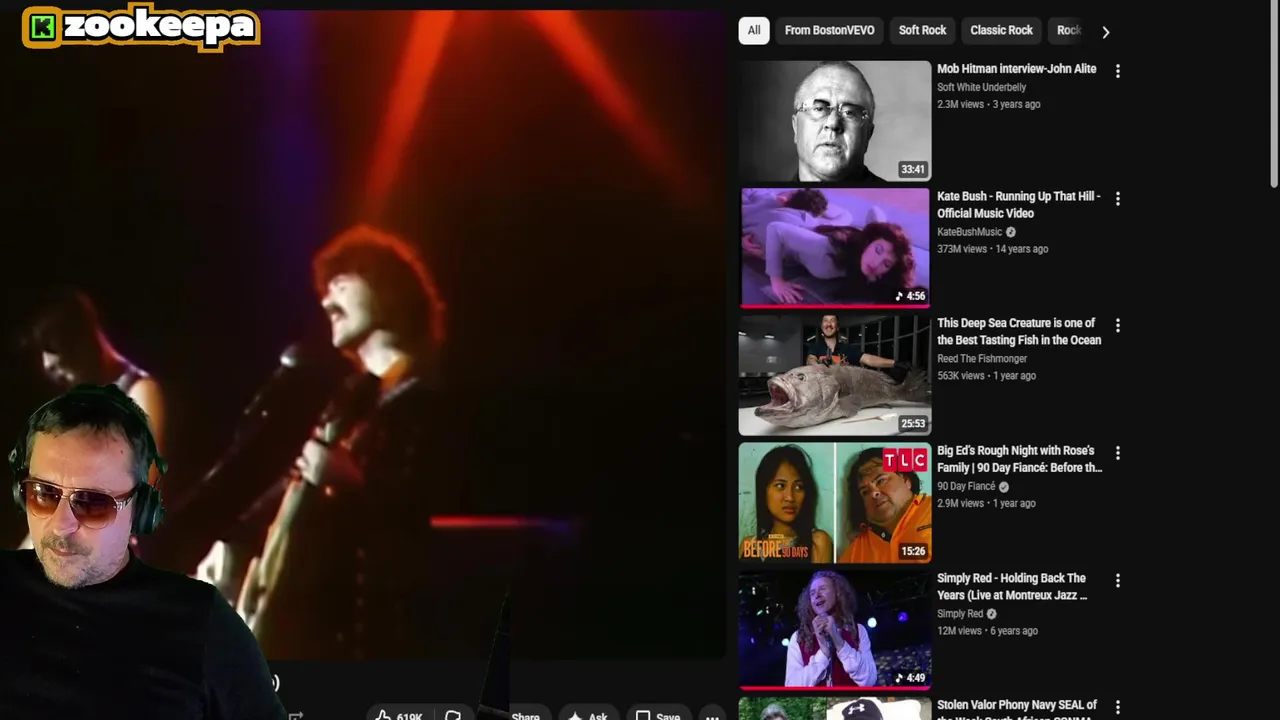Click the page vertical scrollbar

click(1274, 94)
